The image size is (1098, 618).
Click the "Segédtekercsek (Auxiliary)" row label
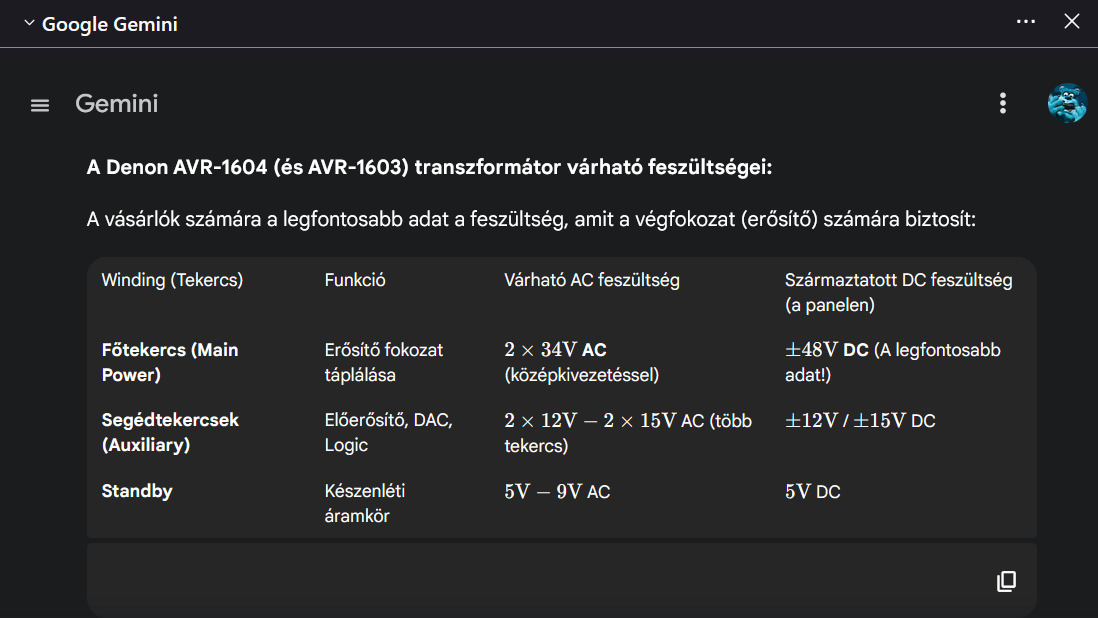pyautogui.click(x=170, y=432)
